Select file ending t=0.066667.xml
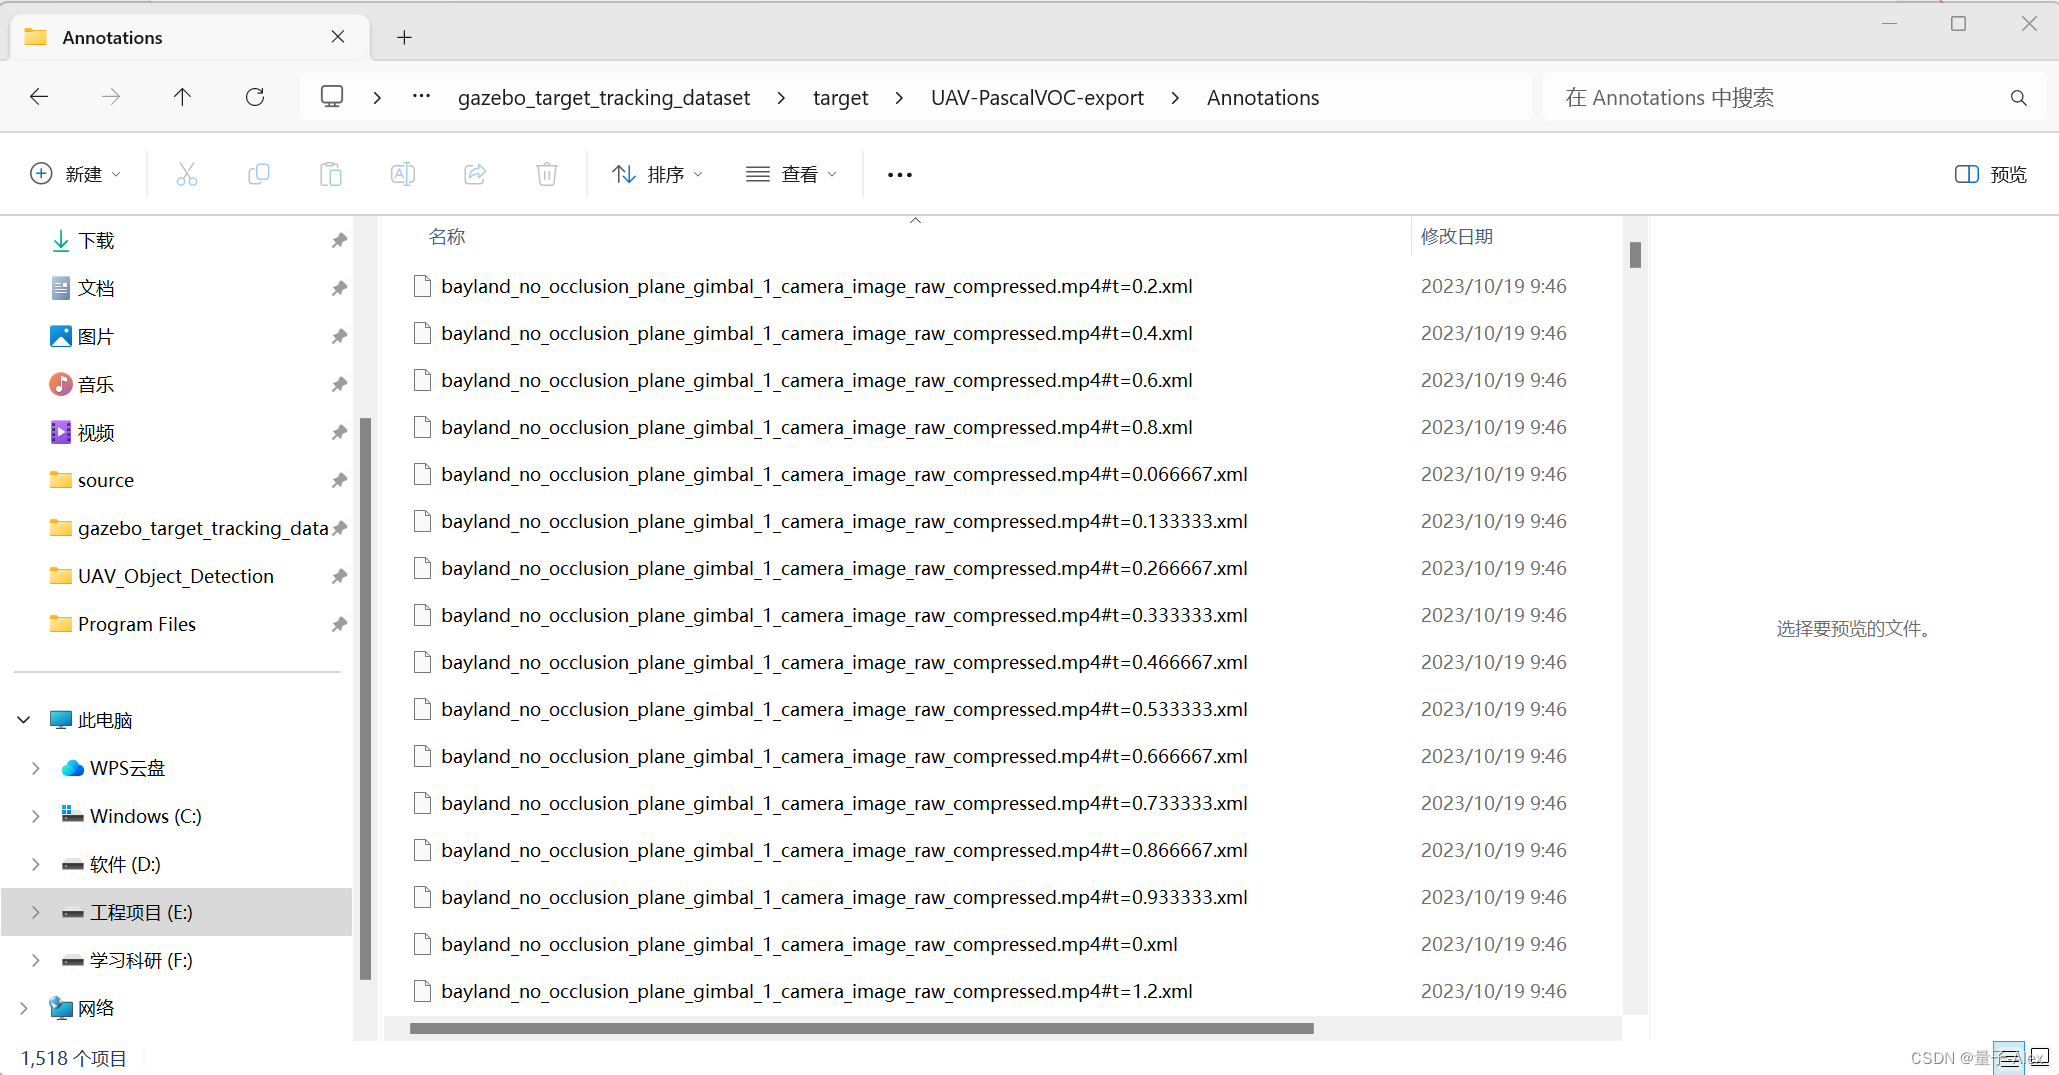2059x1075 pixels. (844, 474)
